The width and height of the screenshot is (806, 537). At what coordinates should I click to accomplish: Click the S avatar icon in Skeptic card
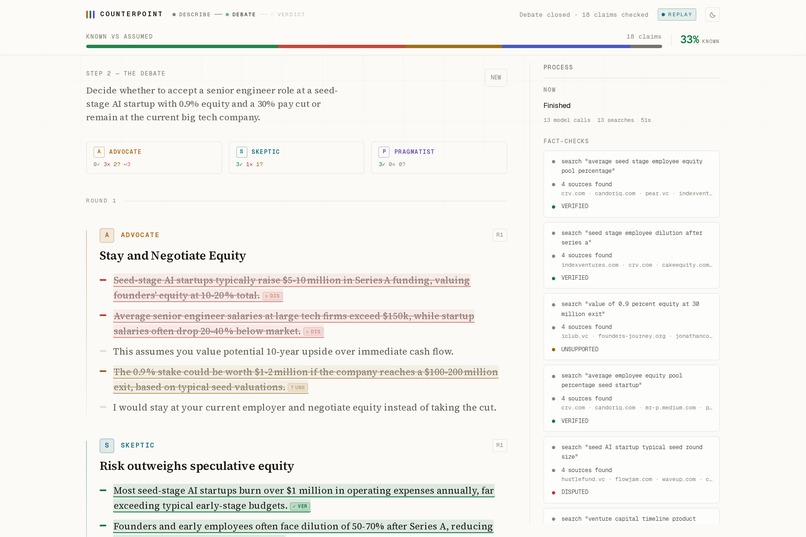241,152
